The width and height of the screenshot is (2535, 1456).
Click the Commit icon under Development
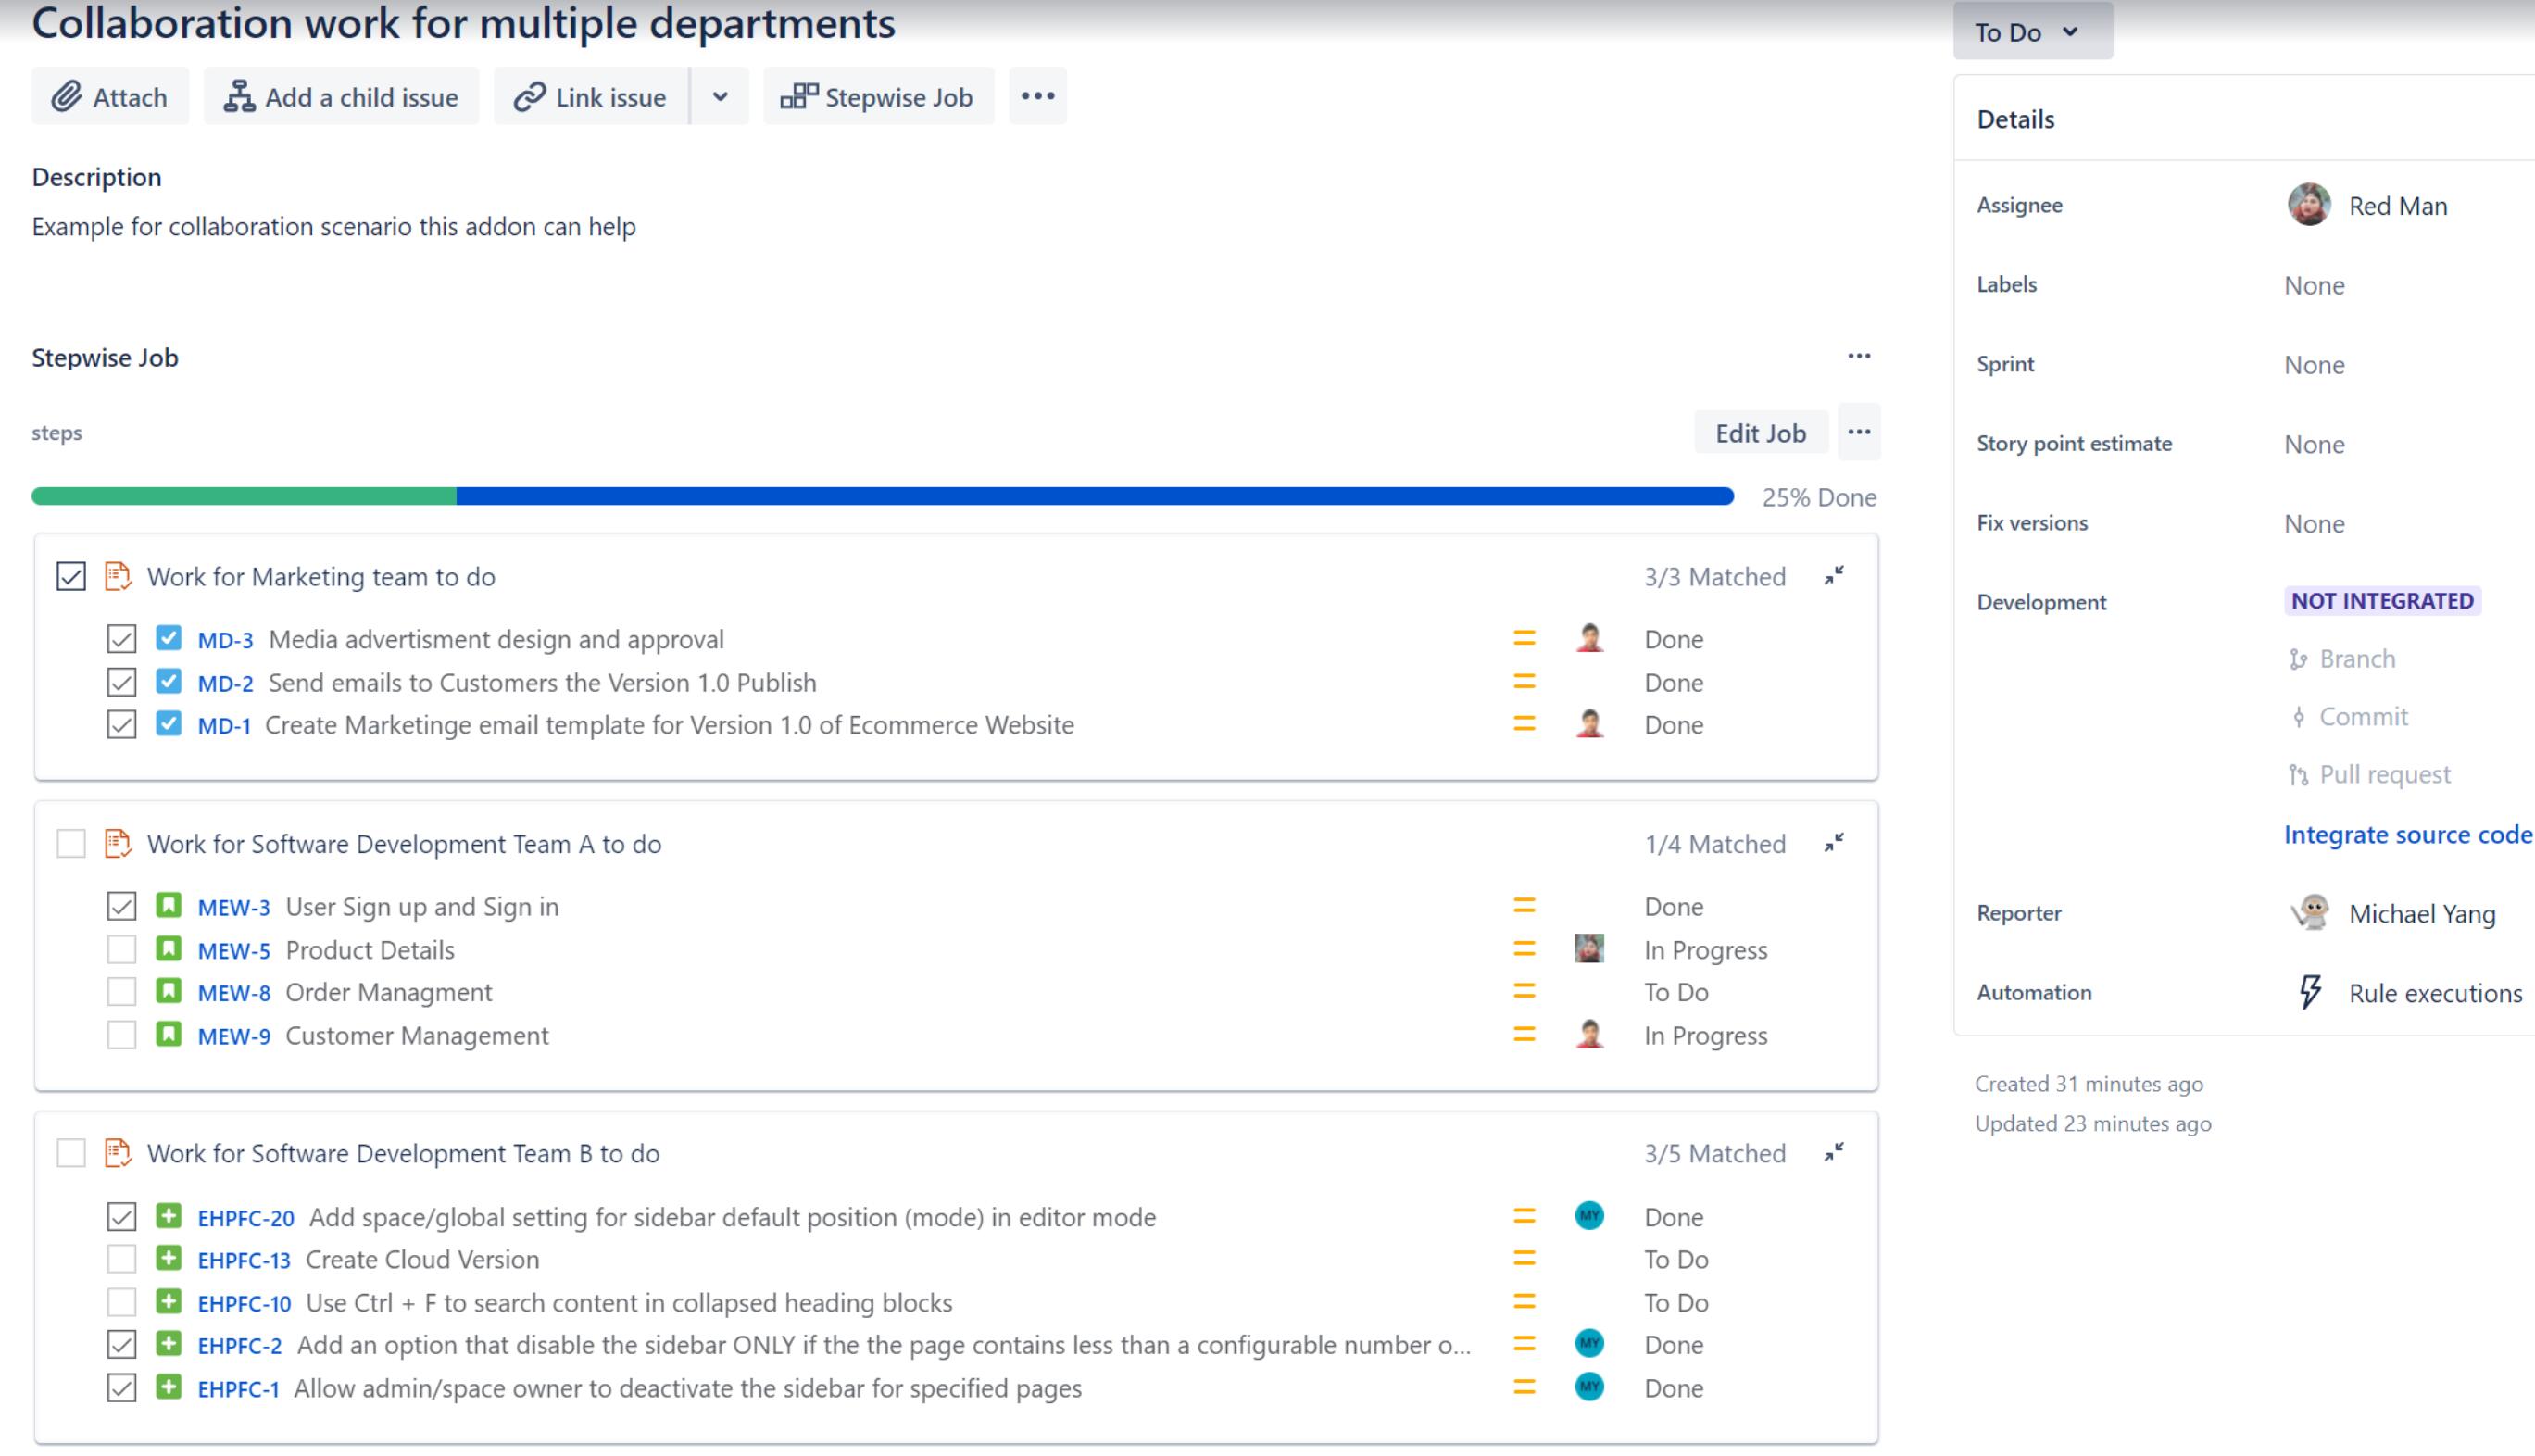2299,716
